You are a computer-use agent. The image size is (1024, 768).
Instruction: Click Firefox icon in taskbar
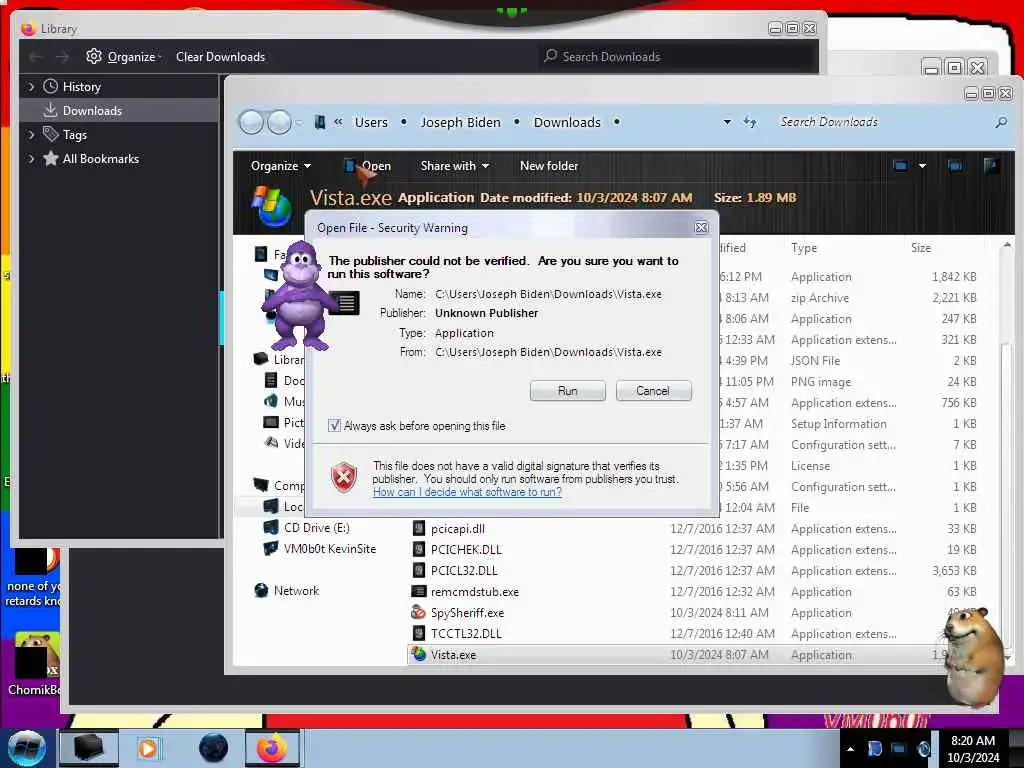click(x=272, y=748)
